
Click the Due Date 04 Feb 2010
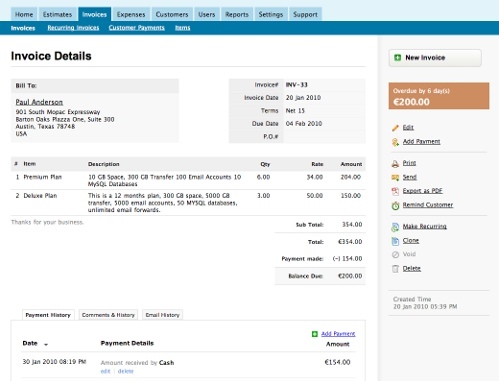[x=304, y=124]
